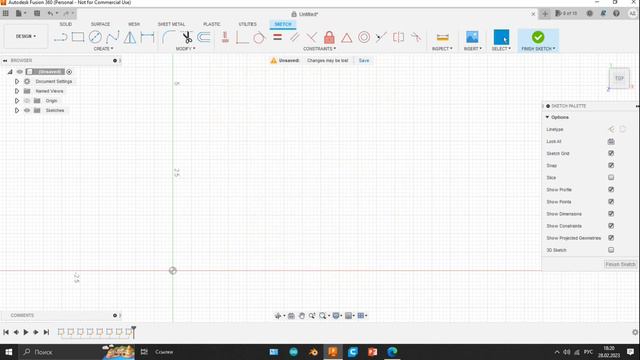640x360 pixels.
Task: Toggle the Snap checkbox
Action: [x=611, y=165]
